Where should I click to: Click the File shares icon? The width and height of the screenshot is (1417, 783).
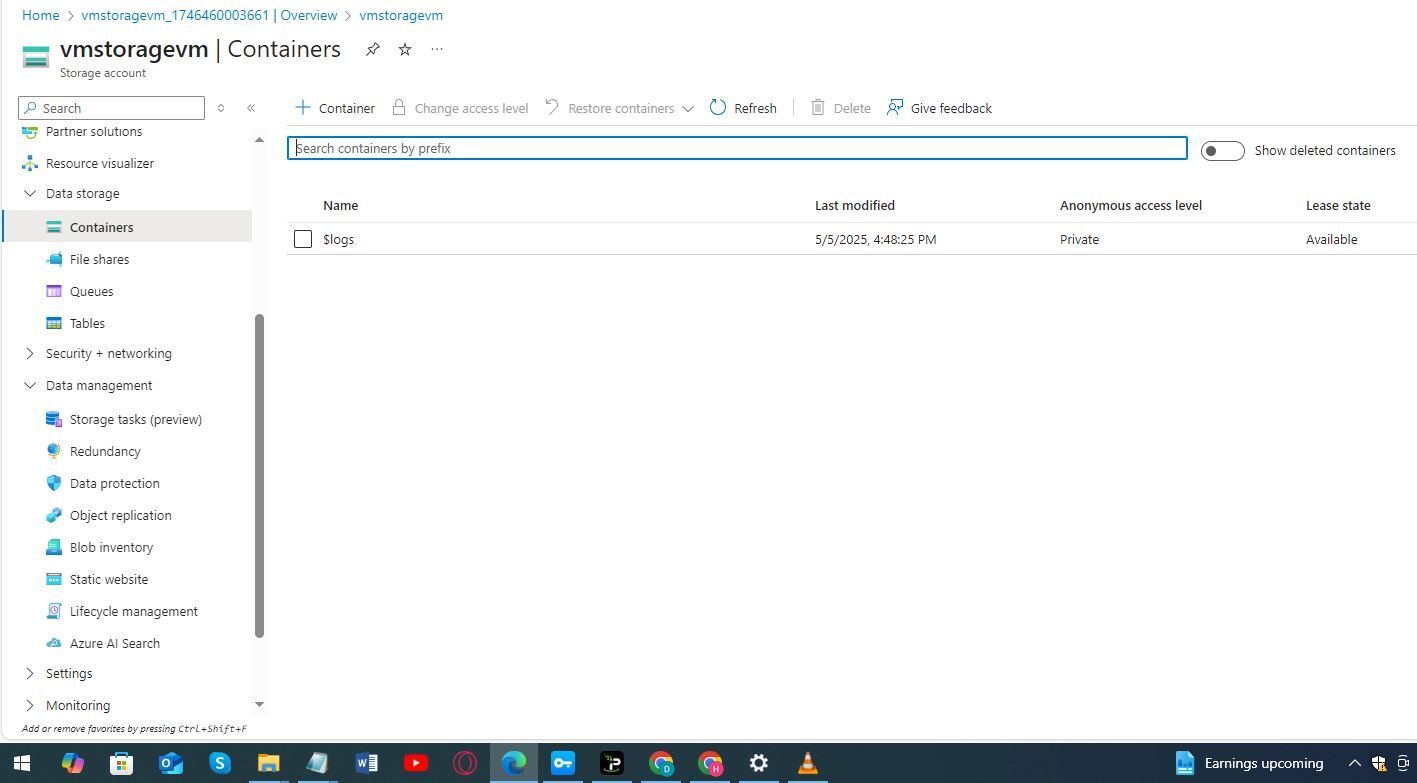(54, 259)
